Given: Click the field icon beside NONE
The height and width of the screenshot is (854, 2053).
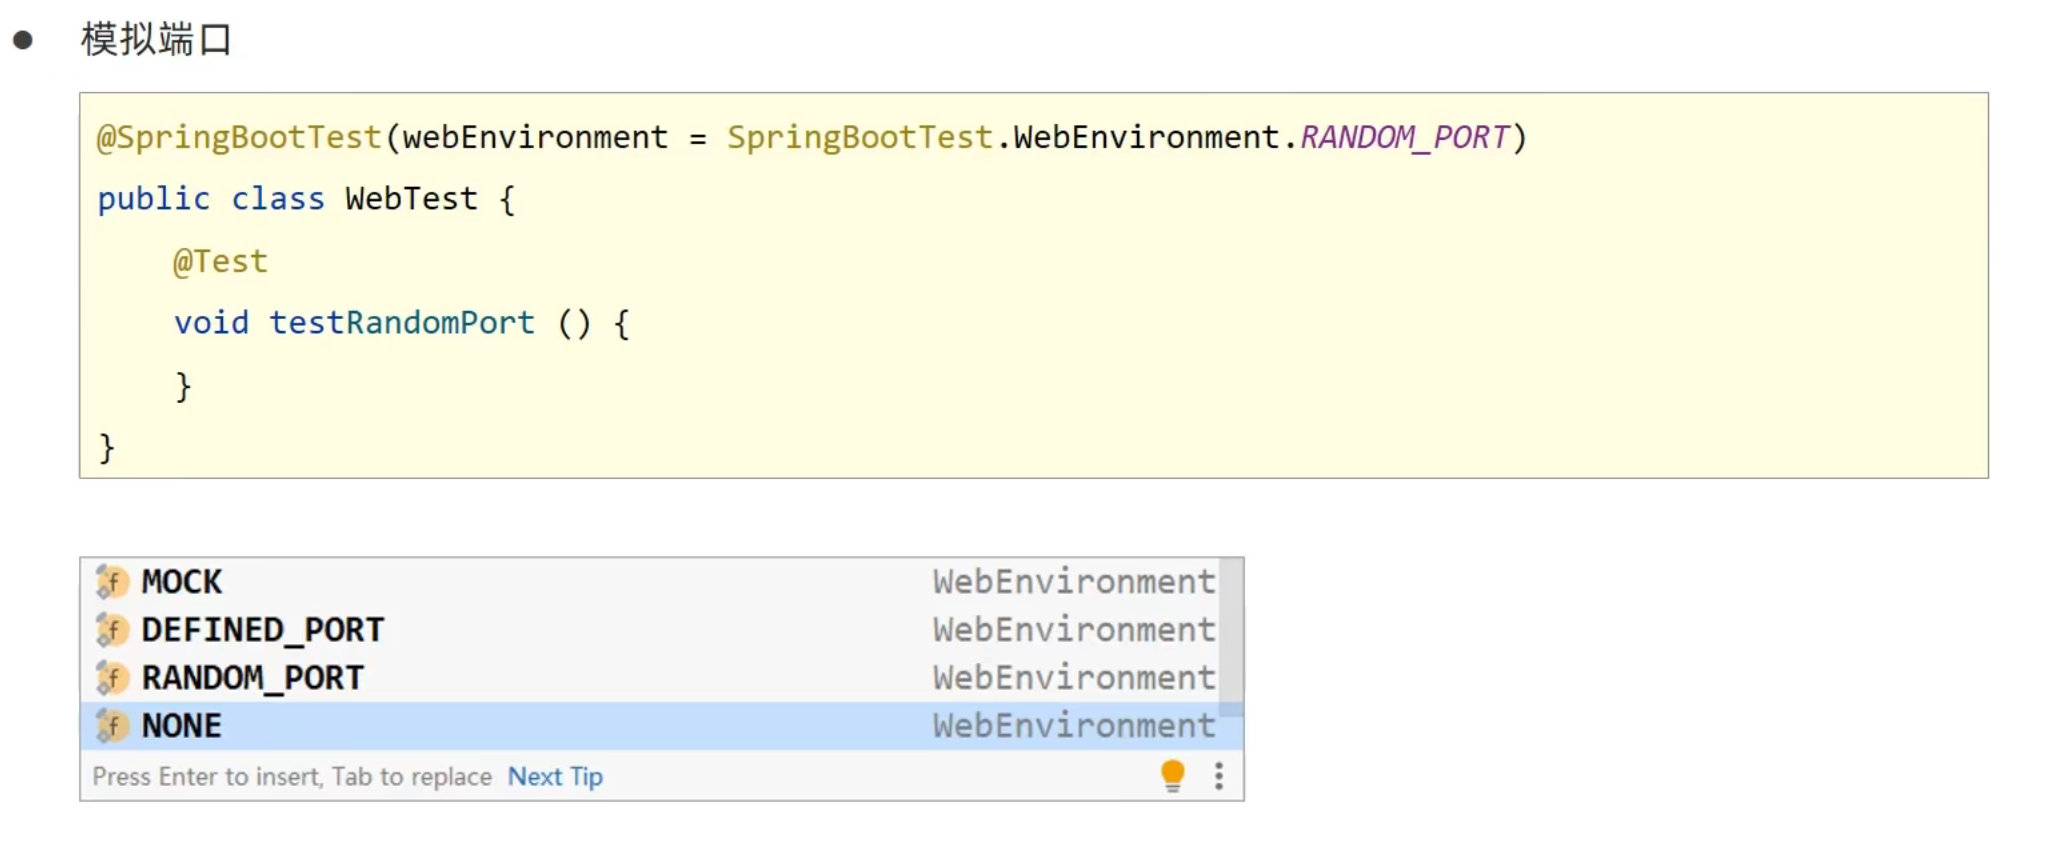Looking at the screenshot, I should [x=111, y=726].
